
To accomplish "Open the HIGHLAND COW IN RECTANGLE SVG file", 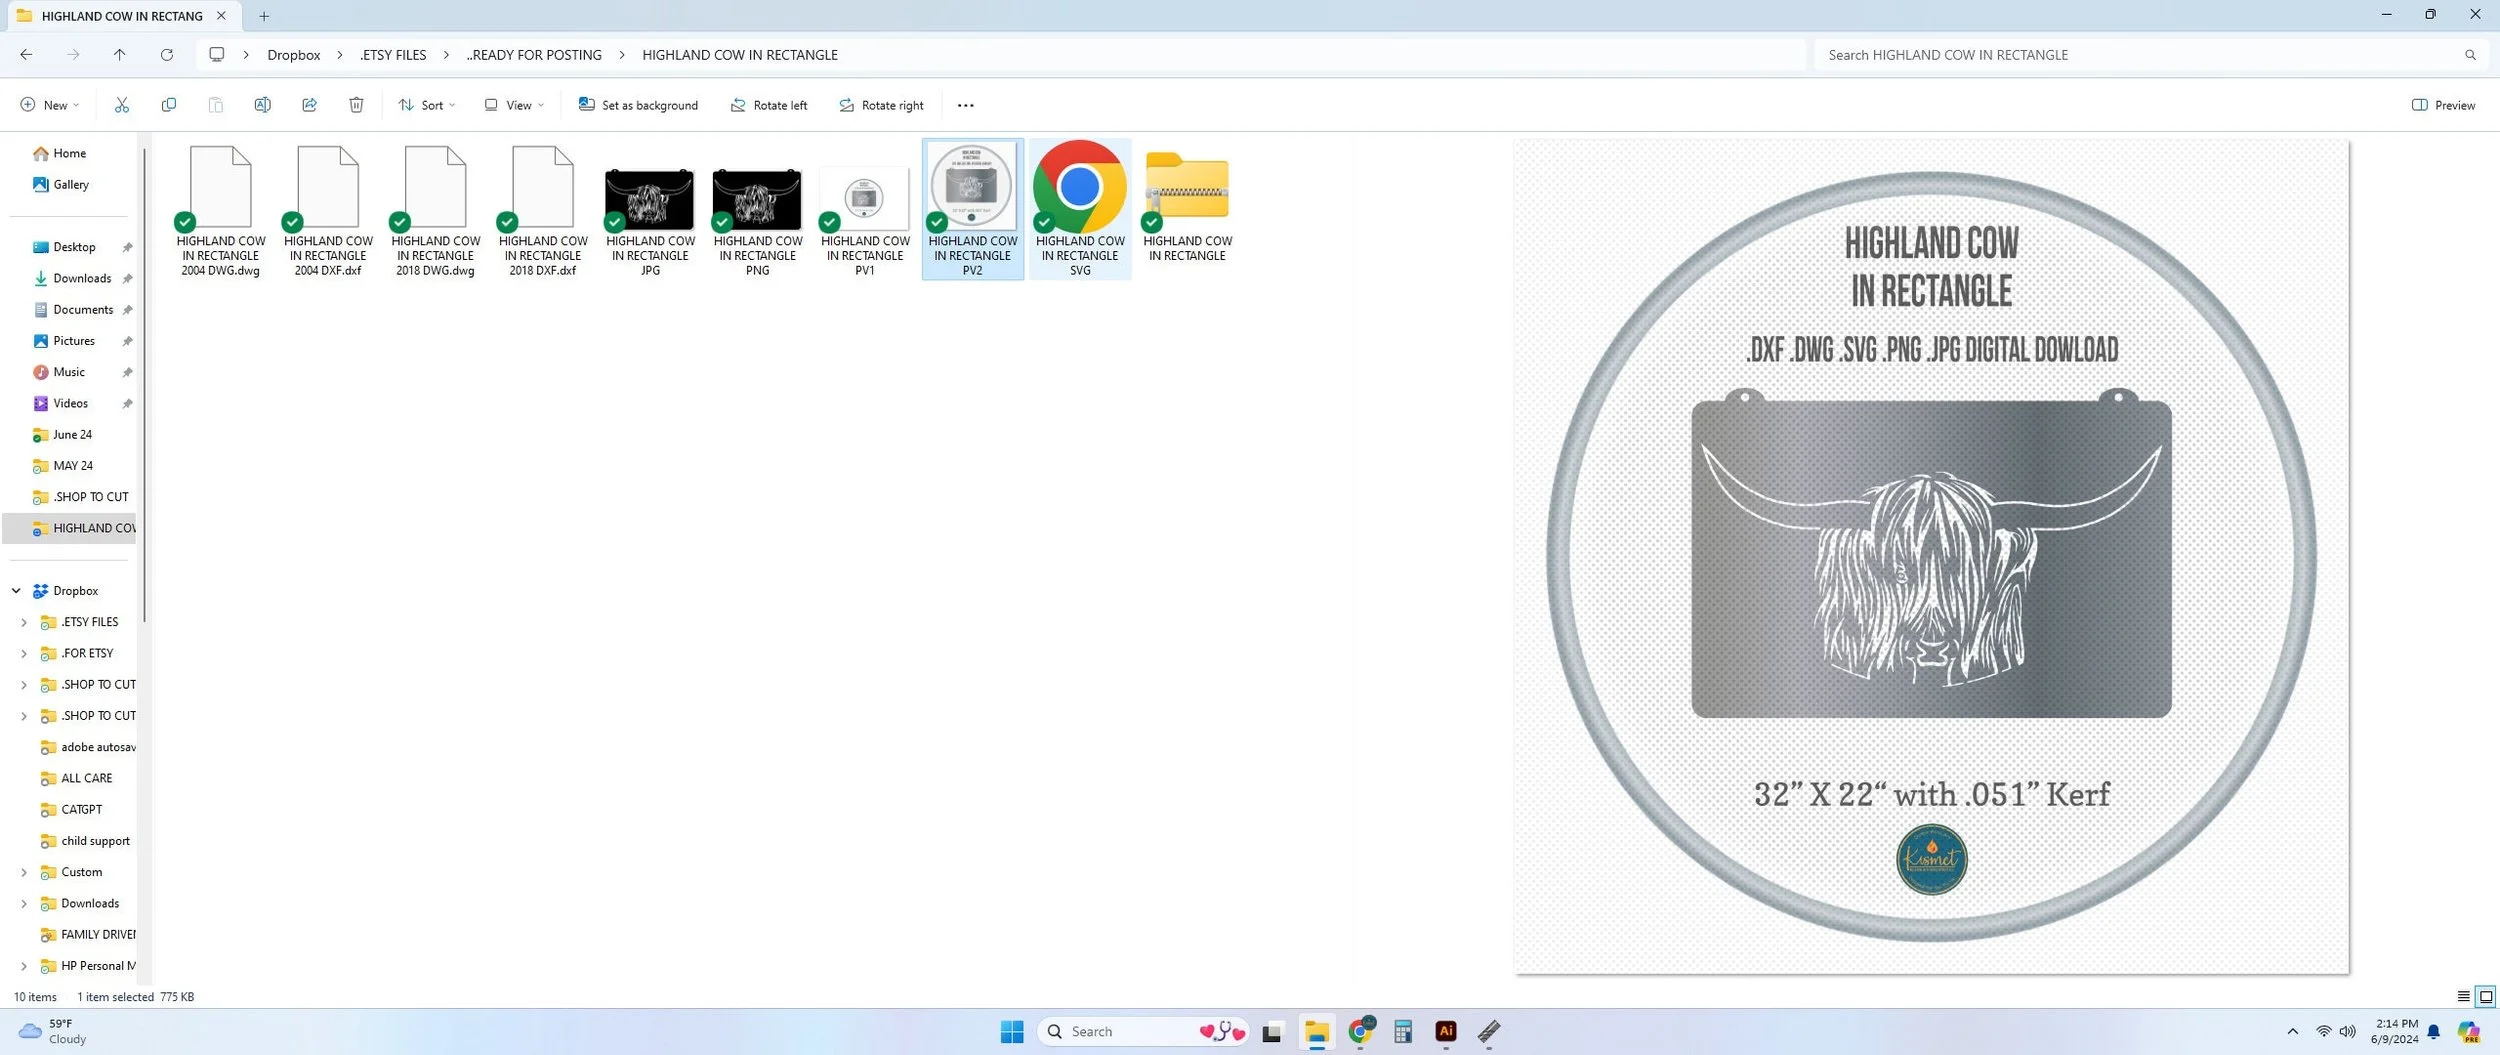I will [1080, 209].
